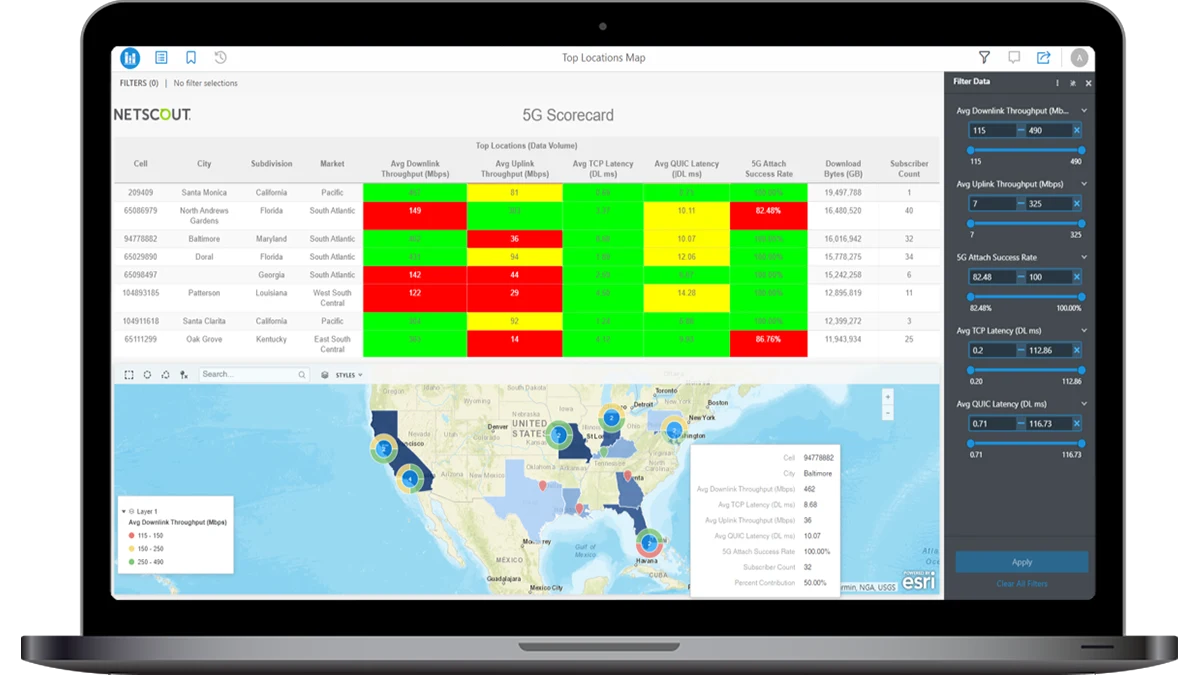
Task: Click the FILTERS (0) menu item
Action: [x=140, y=83]
